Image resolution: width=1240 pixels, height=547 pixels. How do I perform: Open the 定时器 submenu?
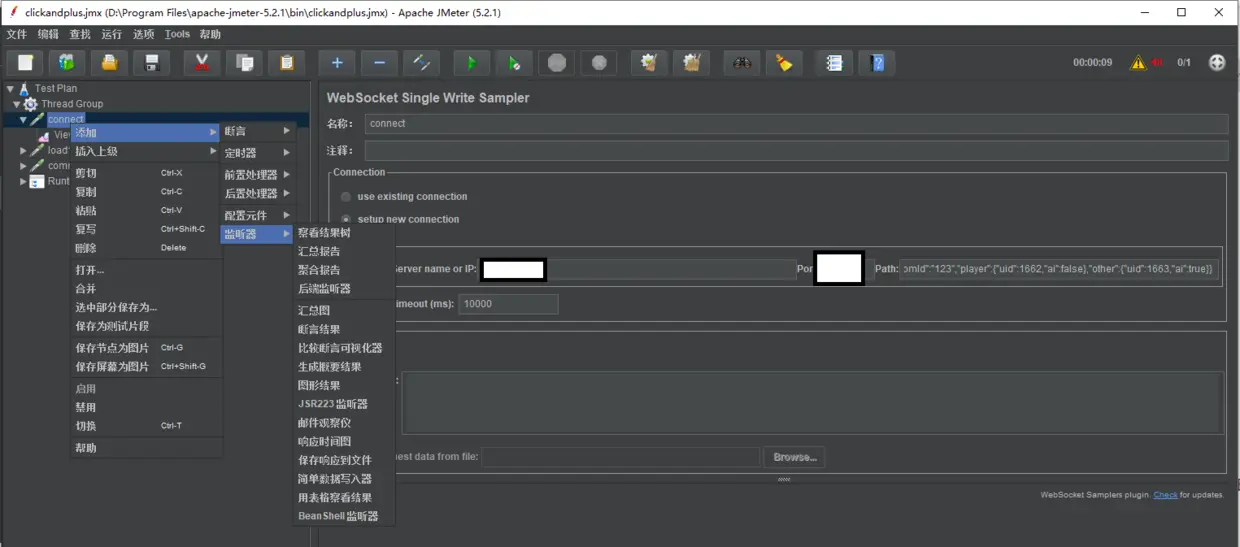point(257,153)
